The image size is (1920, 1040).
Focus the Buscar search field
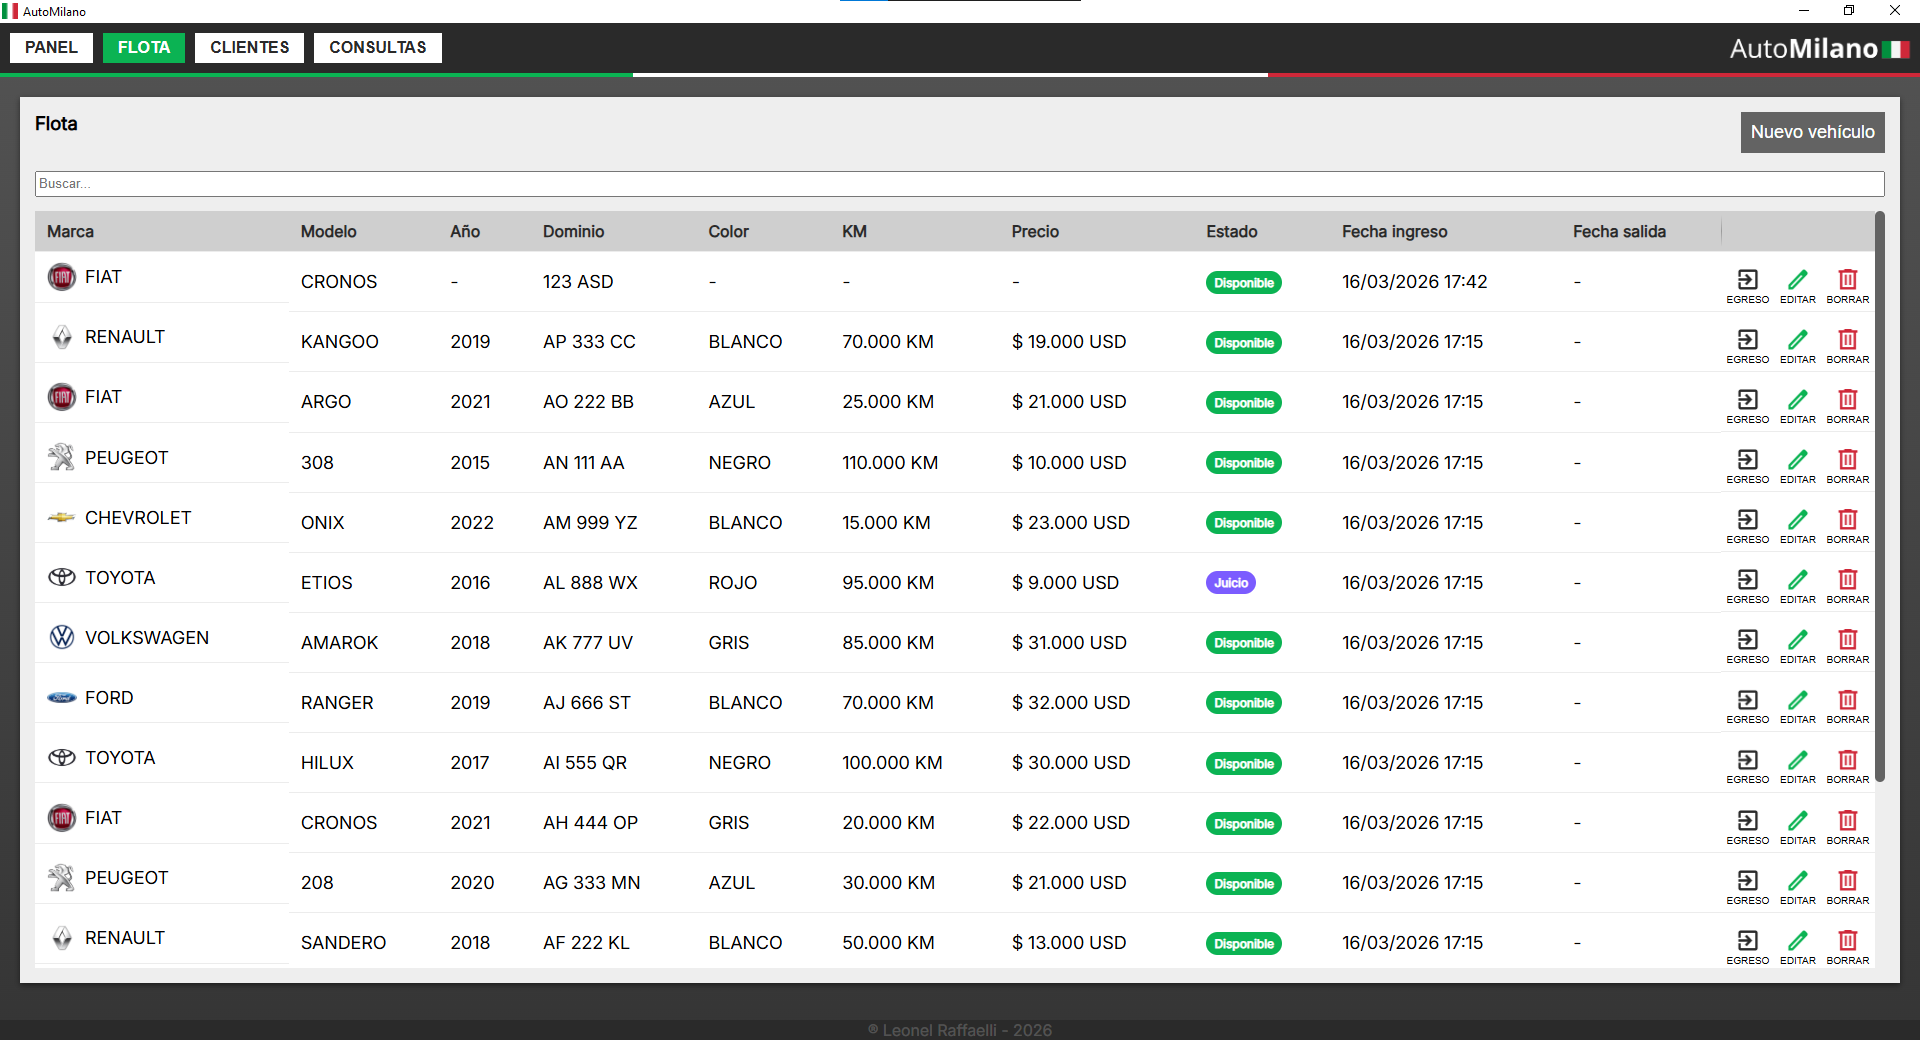pyautogui.click(x=958, y=184)
